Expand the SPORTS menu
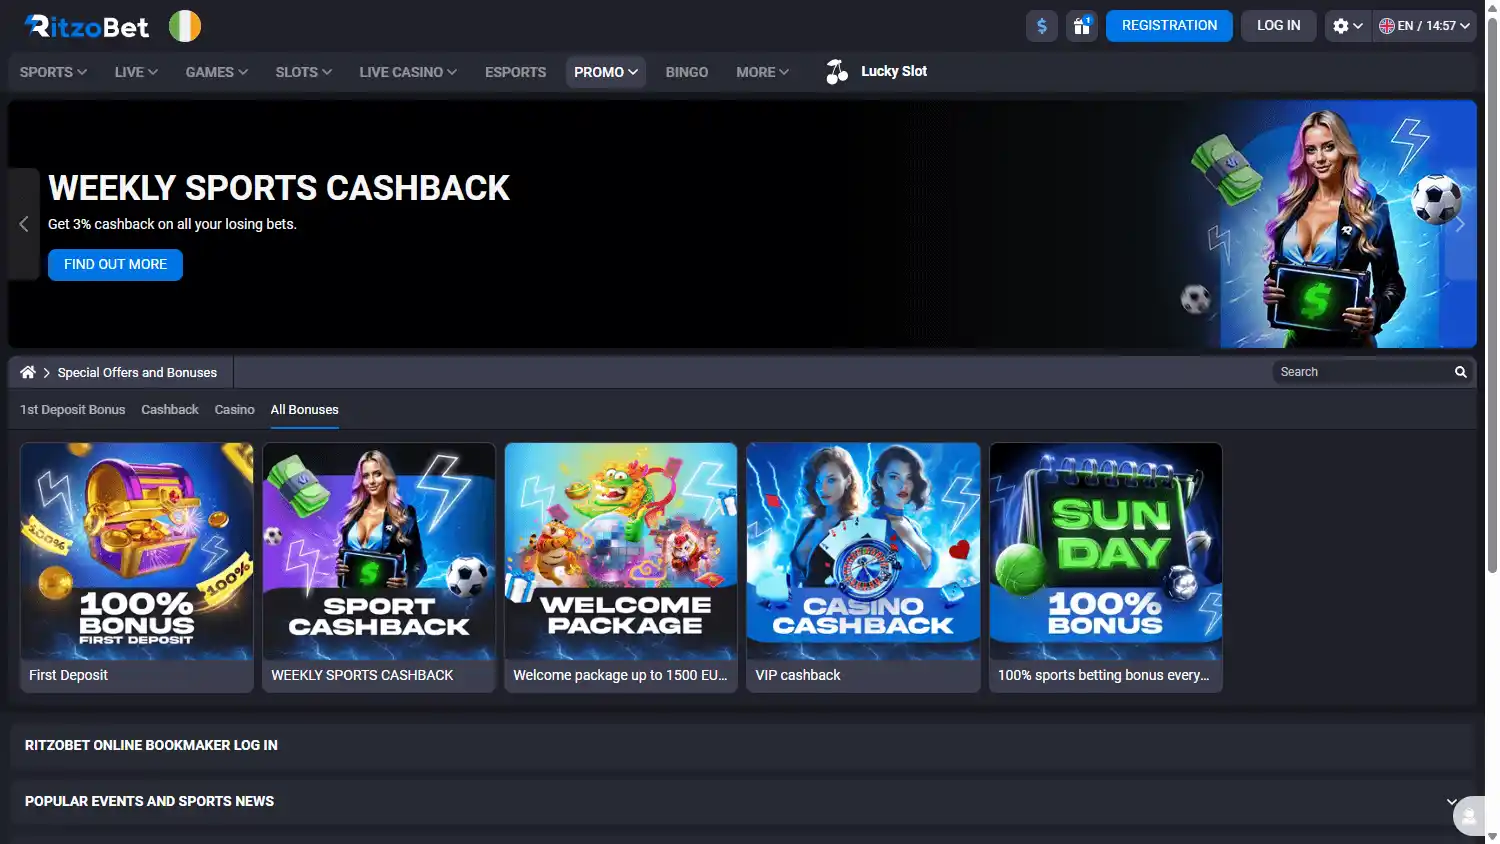Screen dimensions: 1500x844 click(53, 72)
